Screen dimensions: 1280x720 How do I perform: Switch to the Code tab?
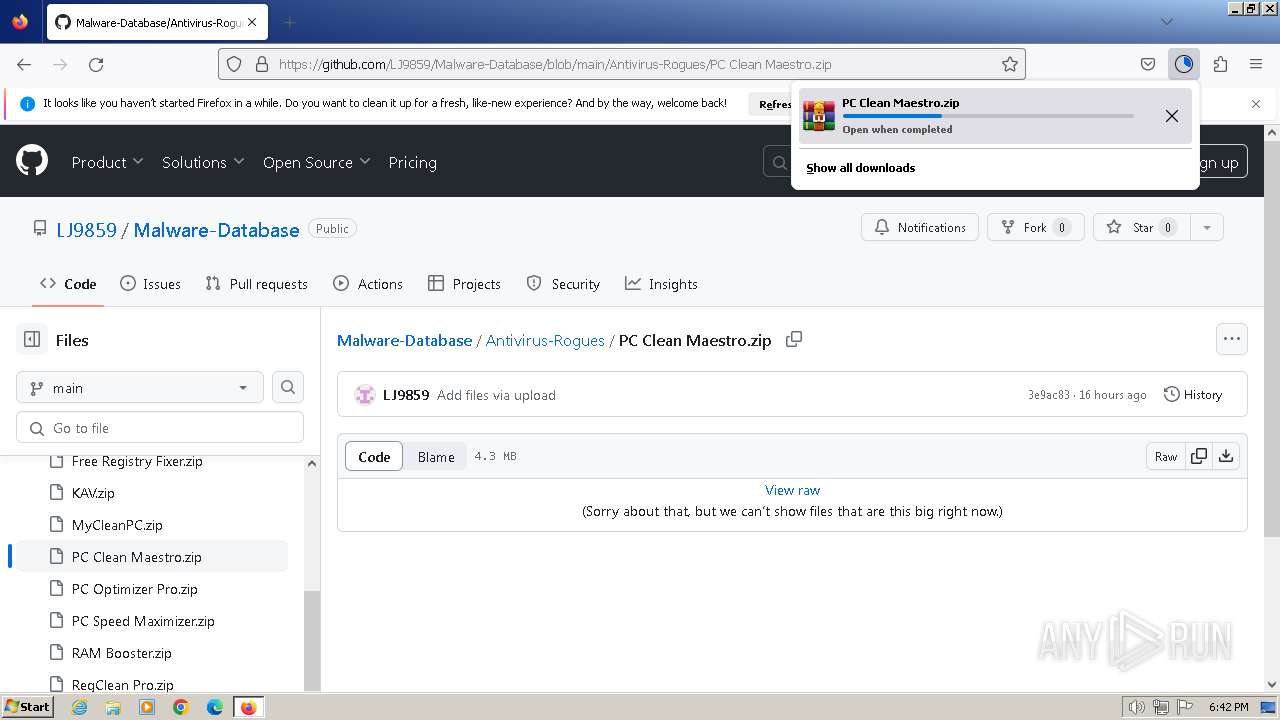pos(68,284)
